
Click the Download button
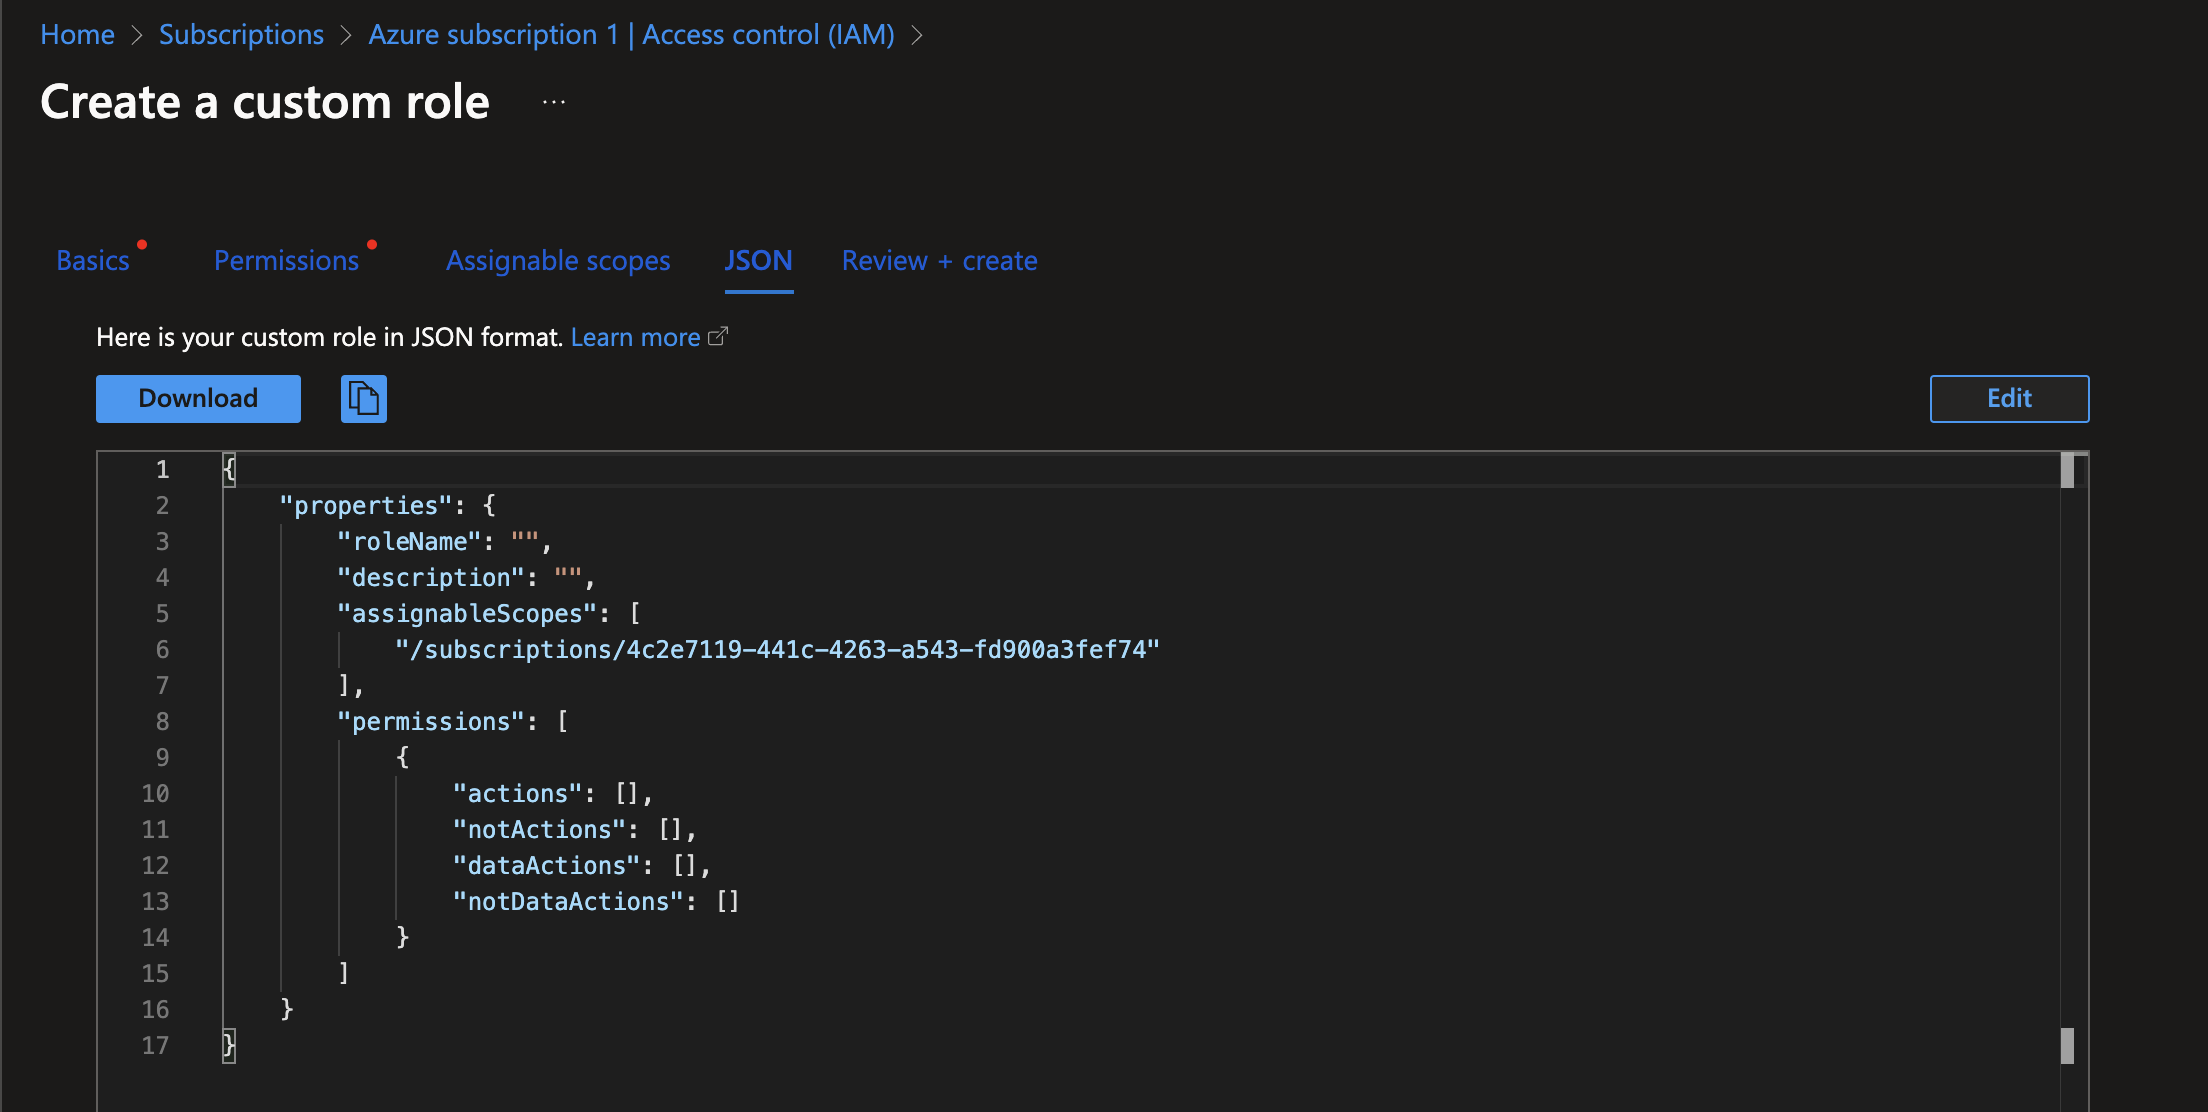198,399
